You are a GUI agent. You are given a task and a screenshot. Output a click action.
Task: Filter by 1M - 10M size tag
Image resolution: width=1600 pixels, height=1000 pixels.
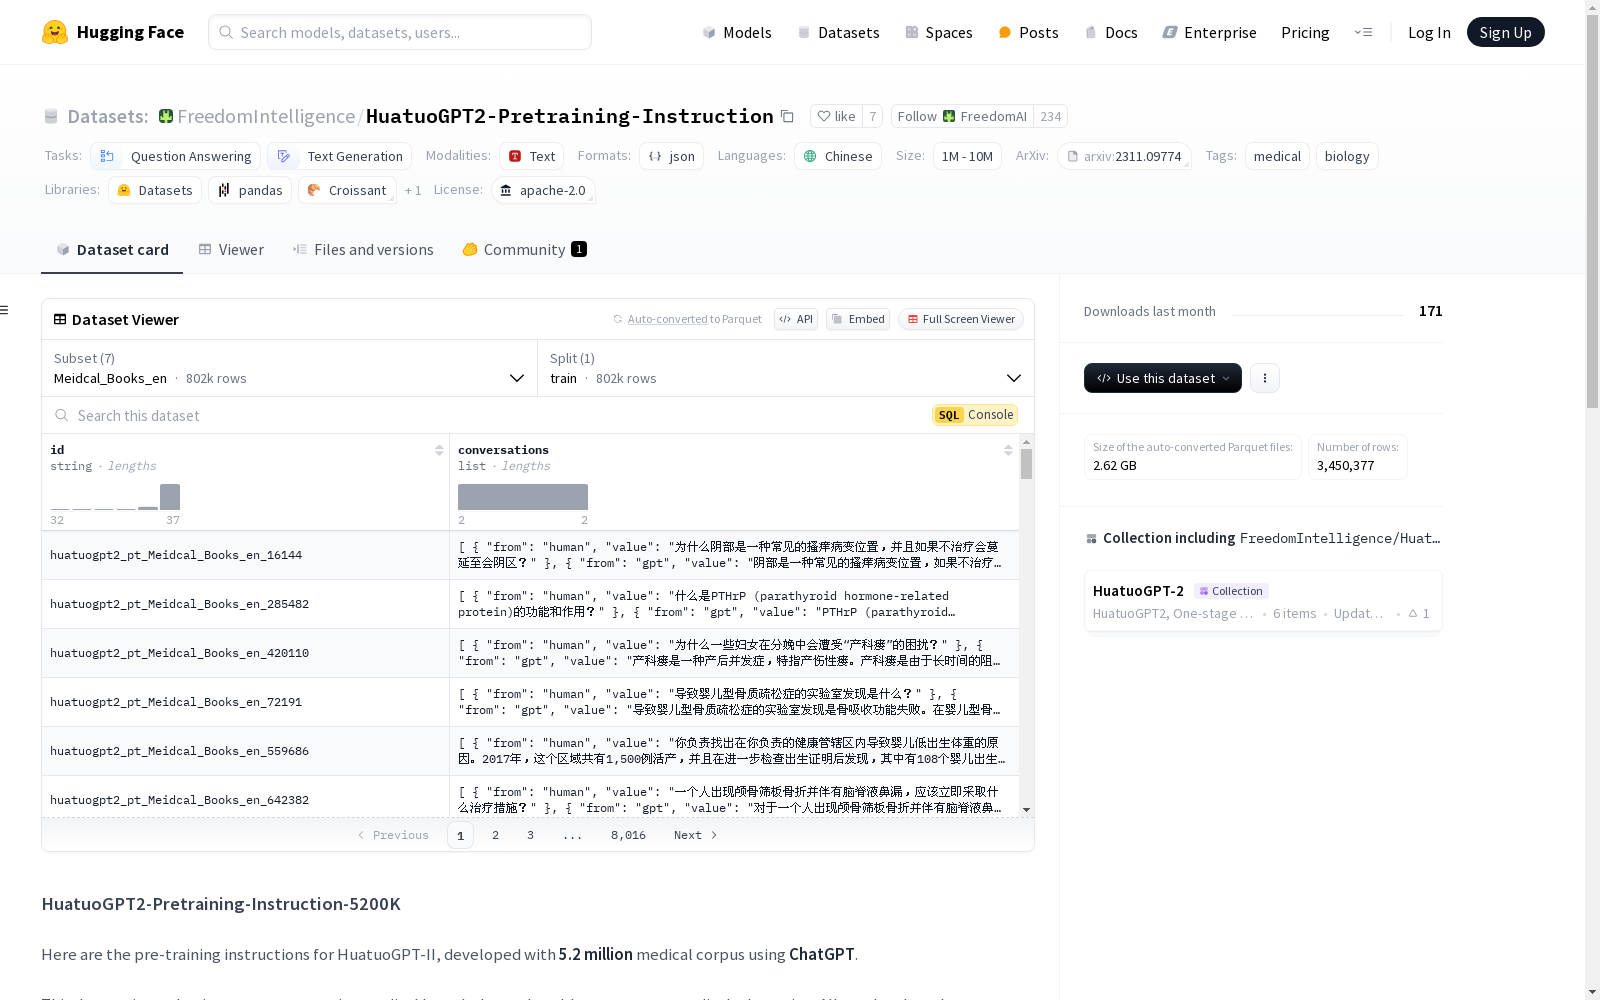pos(967,156)
